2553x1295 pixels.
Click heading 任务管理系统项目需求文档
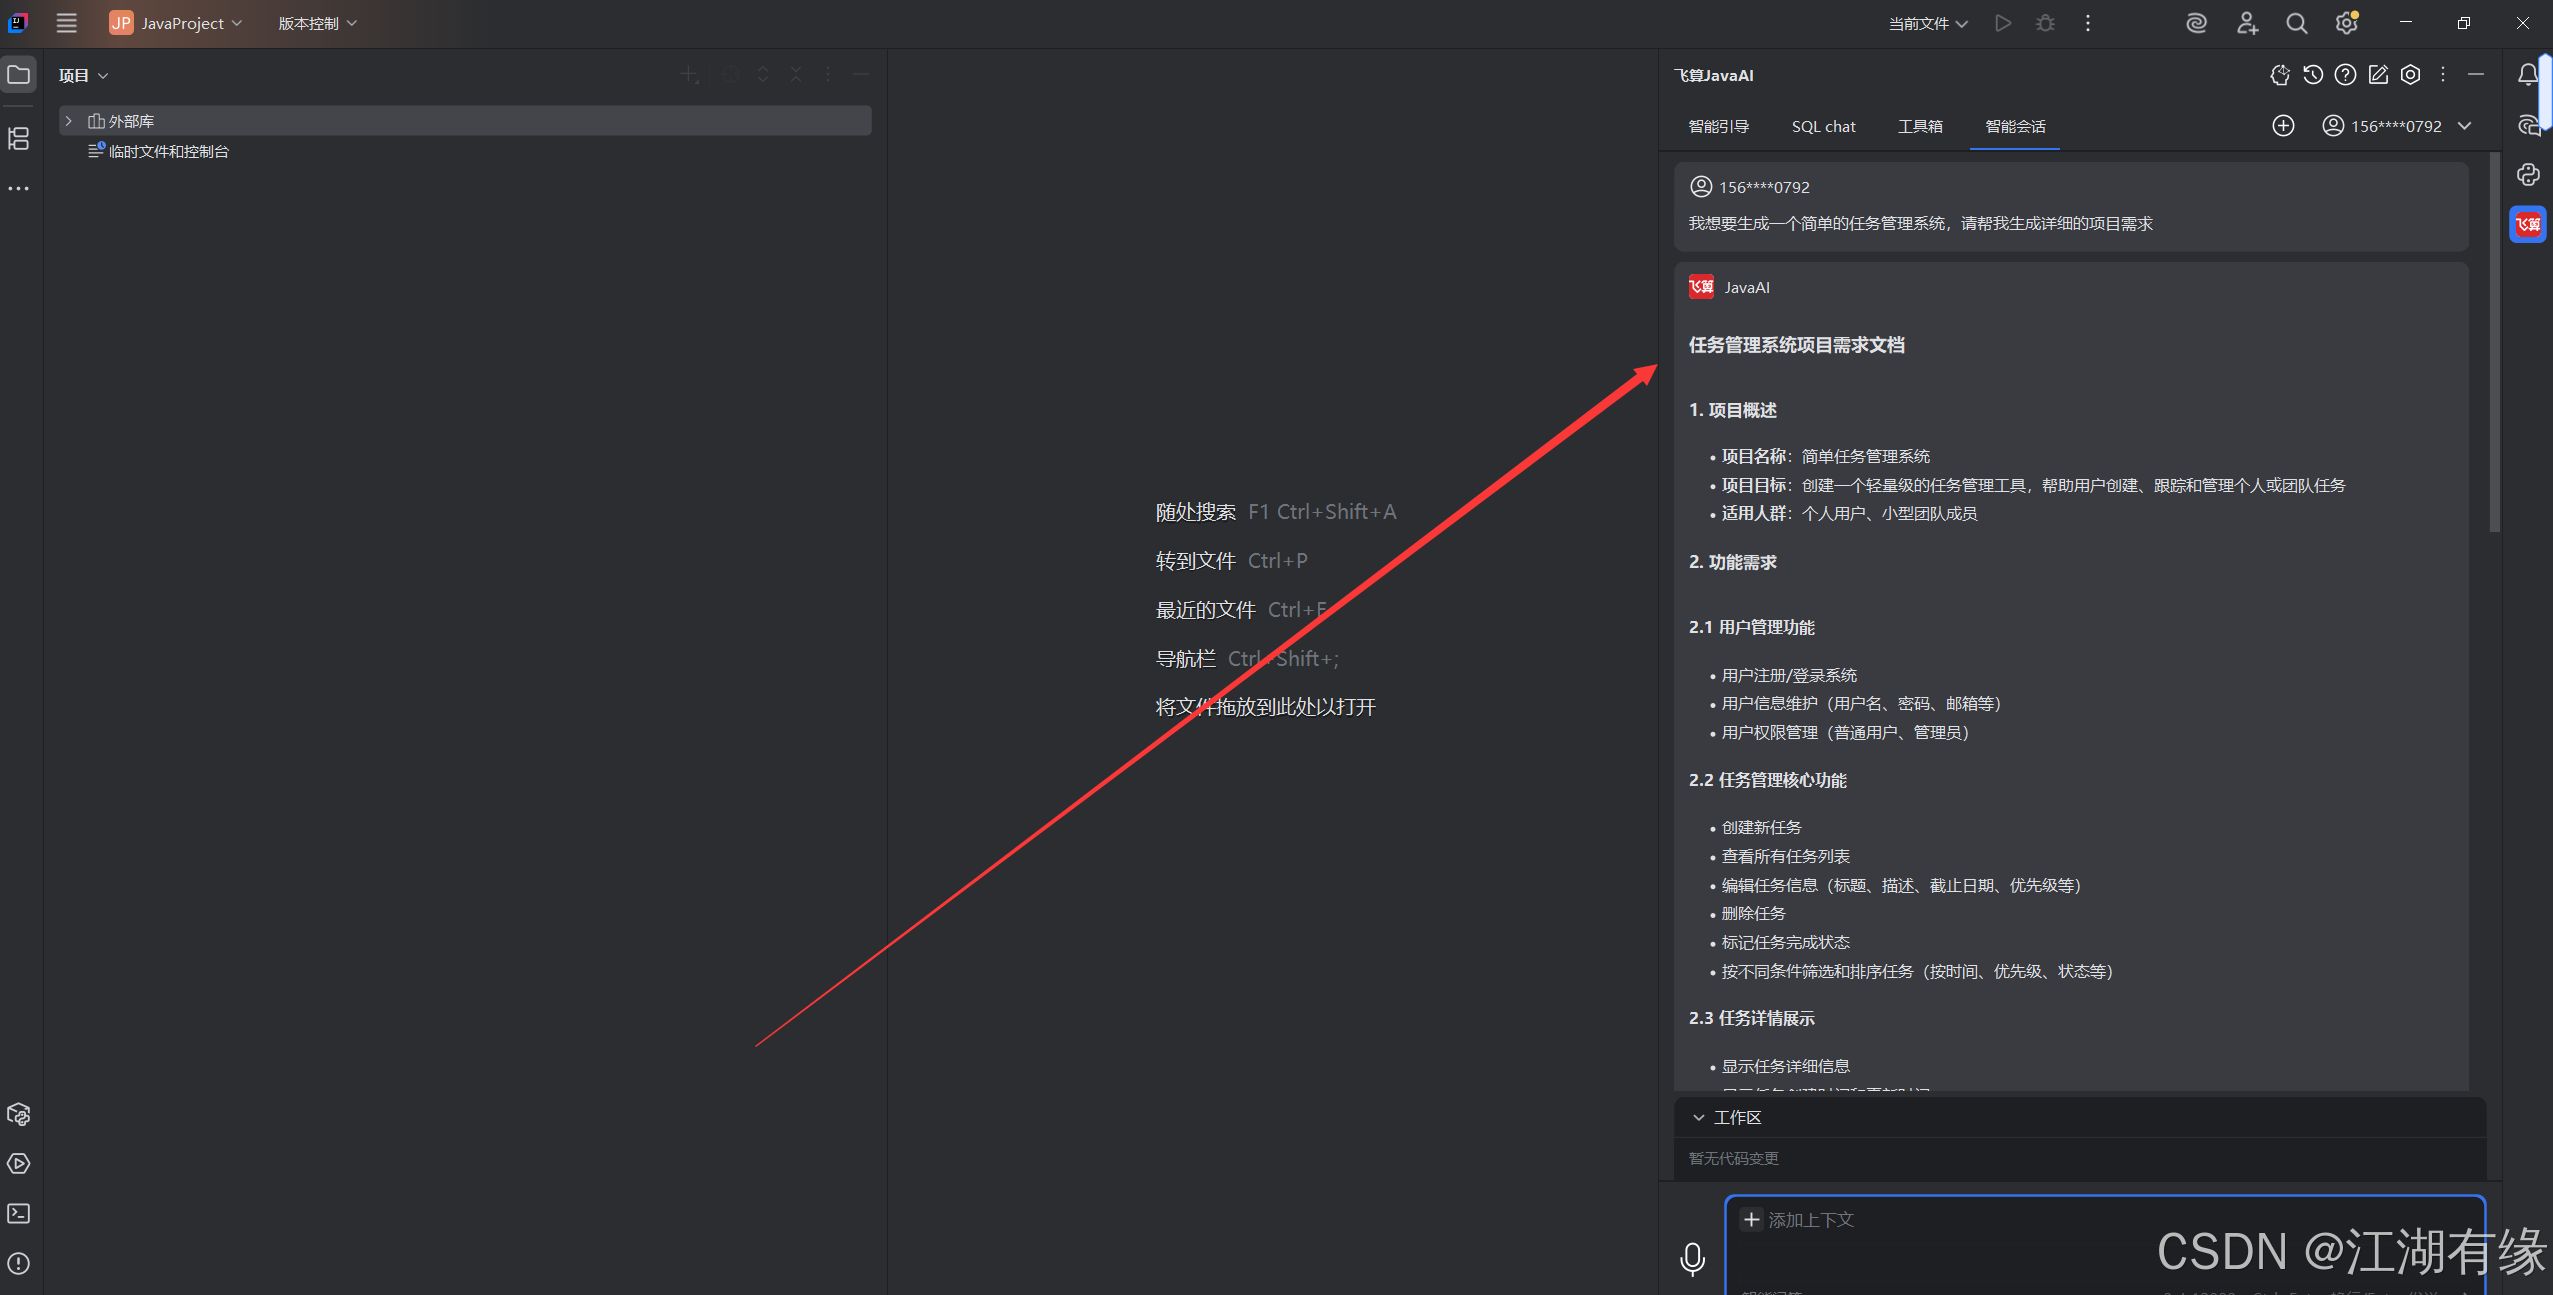pyautogui.click(x=1796, y=345)
